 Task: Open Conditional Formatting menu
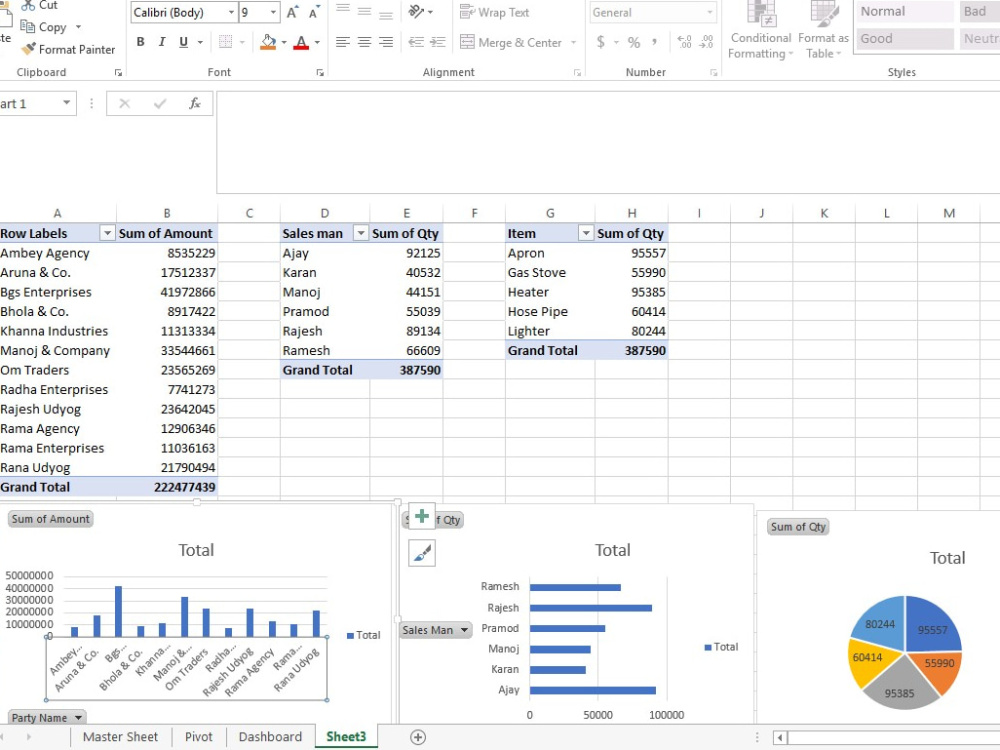(761, 31)
